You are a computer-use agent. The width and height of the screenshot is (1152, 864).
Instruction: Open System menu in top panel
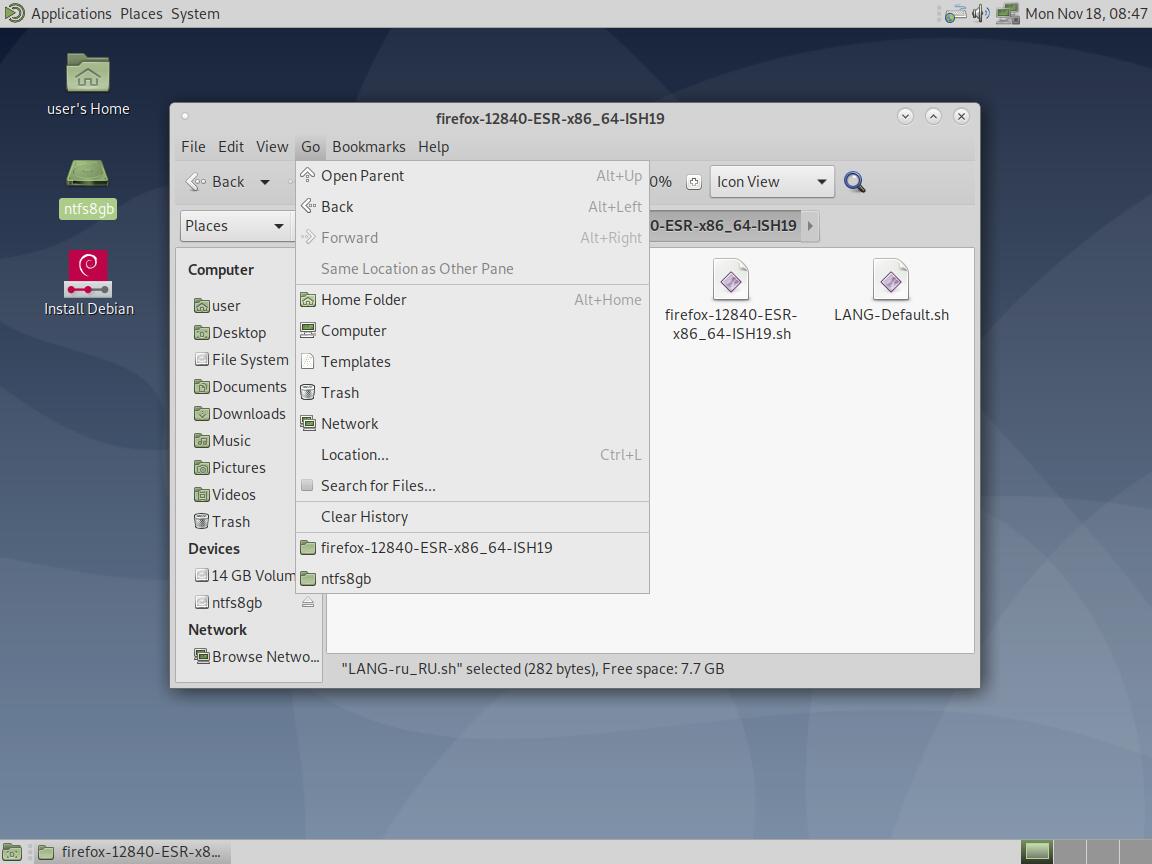195,13
